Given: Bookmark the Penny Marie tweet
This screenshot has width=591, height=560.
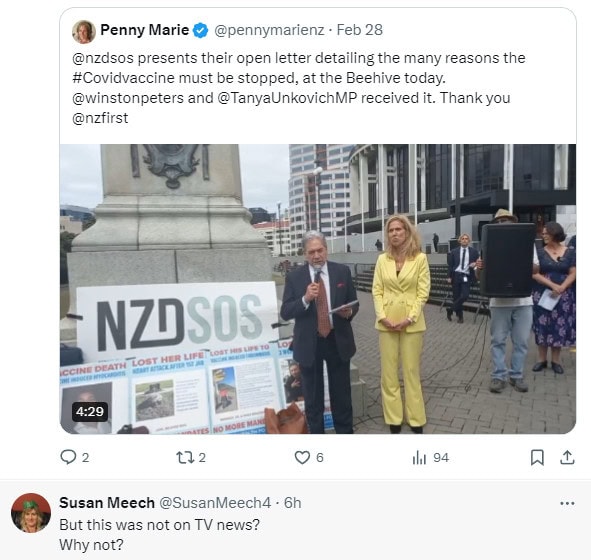Looking at the screenshot, I should coord(537,457).
